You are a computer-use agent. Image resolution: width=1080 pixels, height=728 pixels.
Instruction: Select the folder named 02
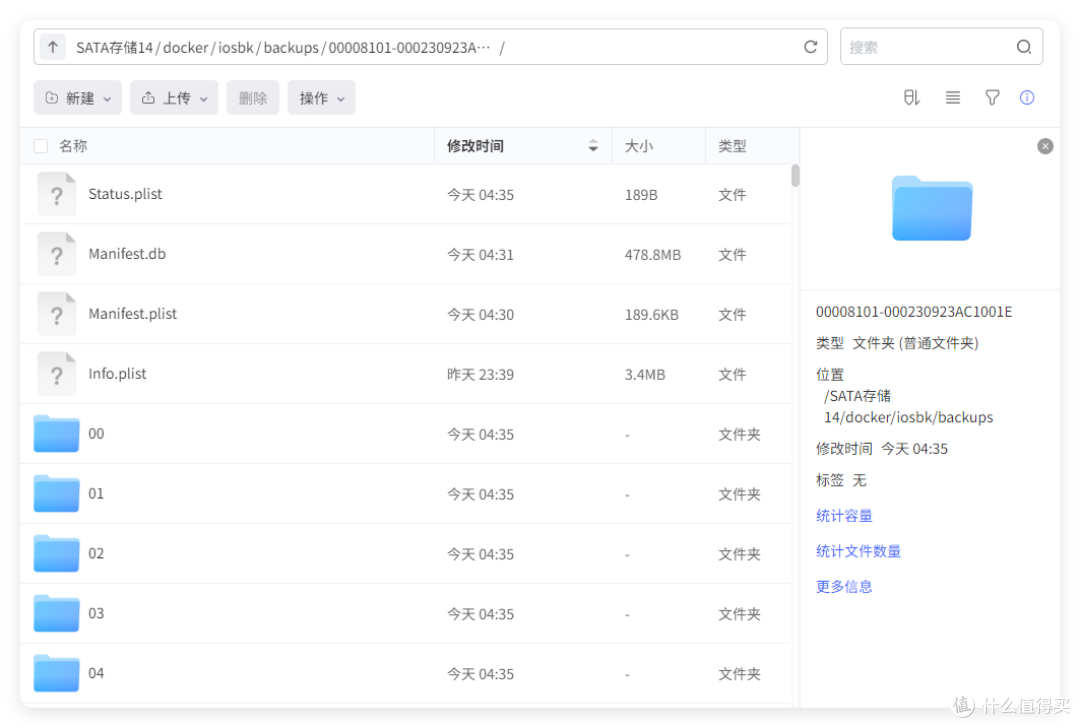[96, 554]
